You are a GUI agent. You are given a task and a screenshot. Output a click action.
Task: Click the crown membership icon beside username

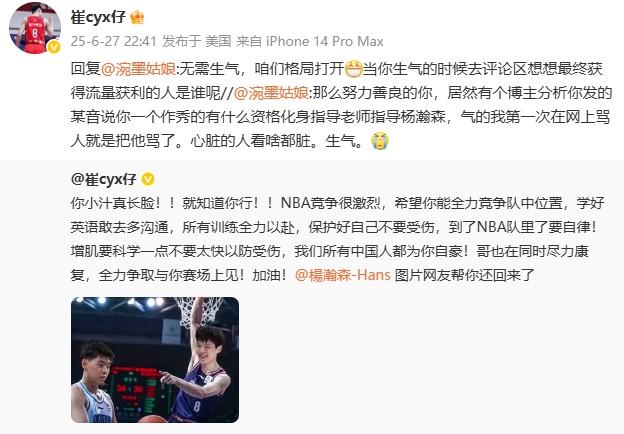click(137, 17)
